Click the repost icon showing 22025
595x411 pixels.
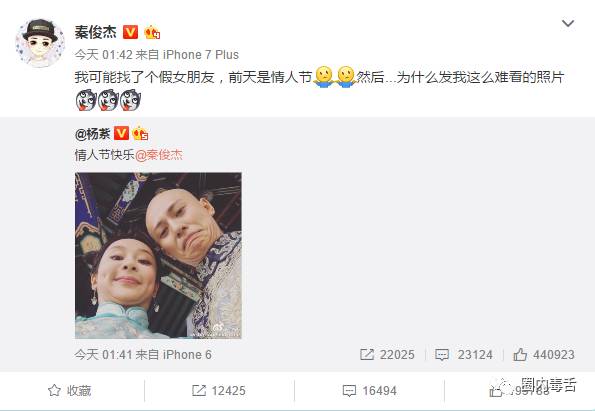[x=387, y=355]
